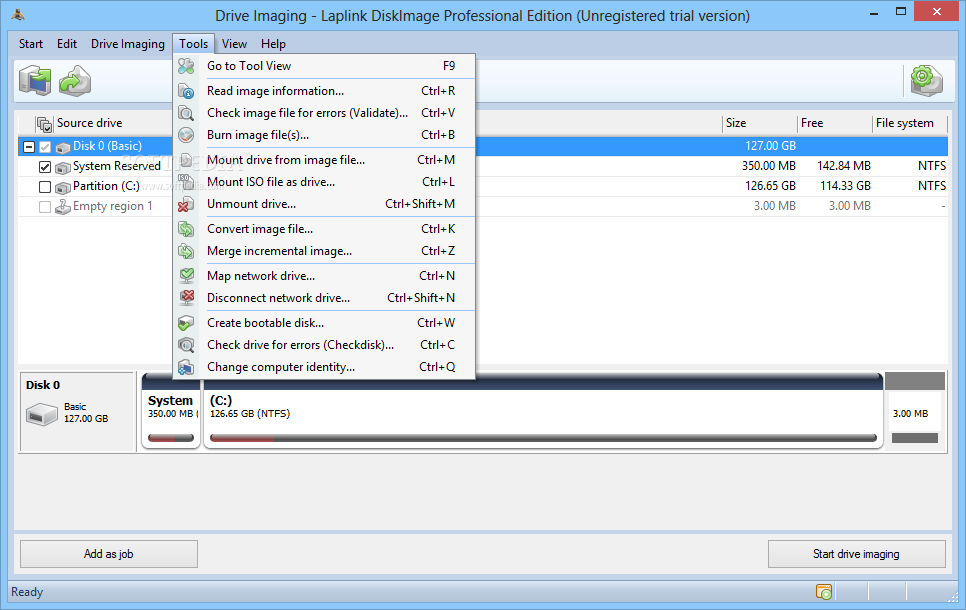Select Go to Tool View
Screen dimensions: 966x610
[x=325, y=66]
